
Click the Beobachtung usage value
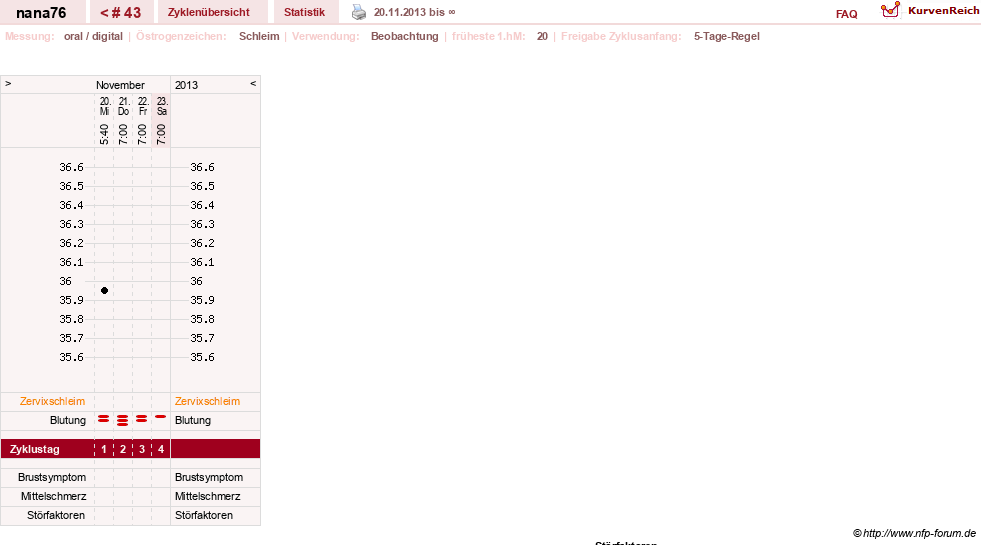(x=405, y=36)
